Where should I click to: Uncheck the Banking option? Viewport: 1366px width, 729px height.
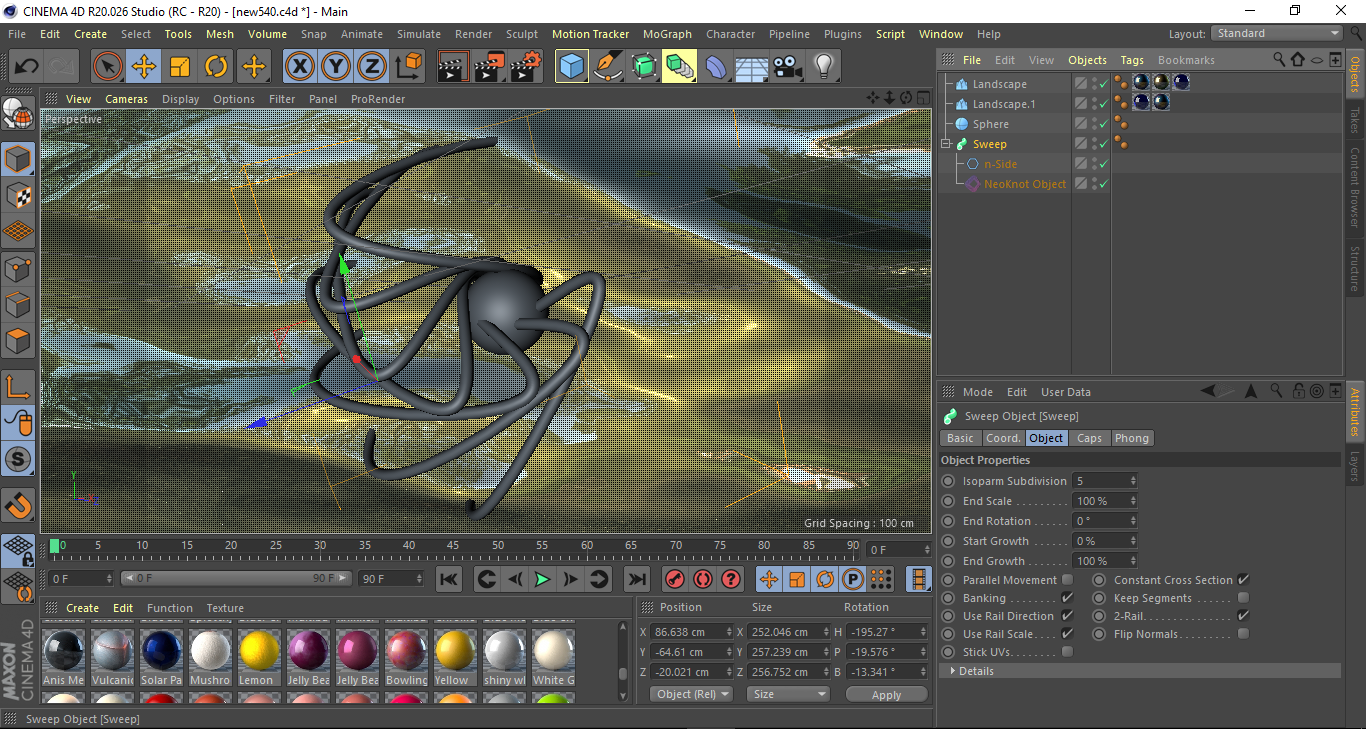coord(1067,598)
